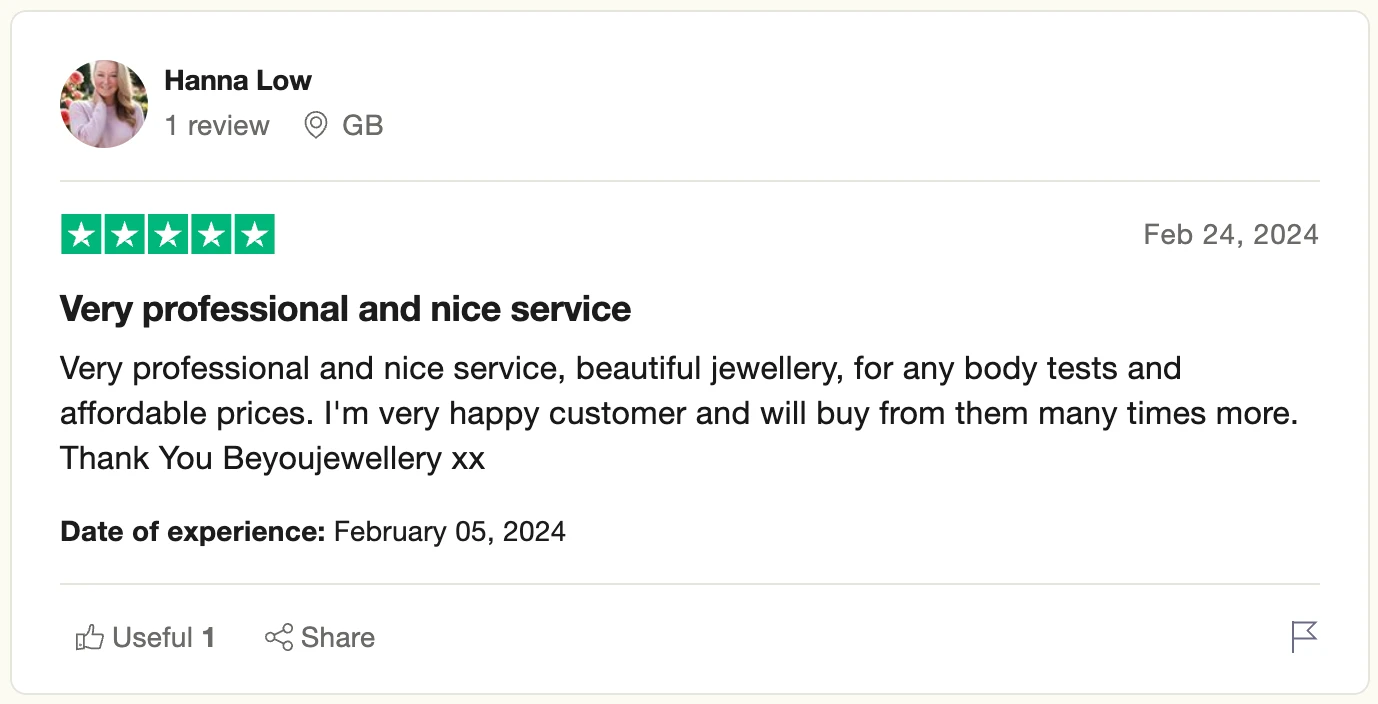Click the review body text paragraph
This screenshot has height=704, width=1378.
(678, 413)
